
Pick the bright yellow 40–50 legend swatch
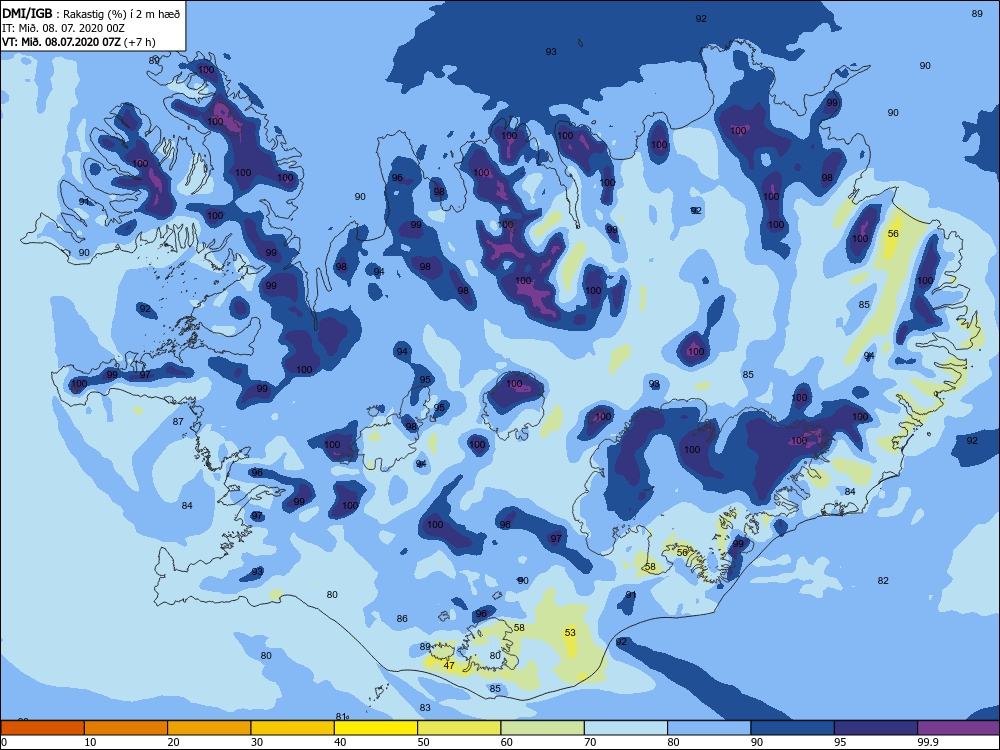click(x=376, y=728)
